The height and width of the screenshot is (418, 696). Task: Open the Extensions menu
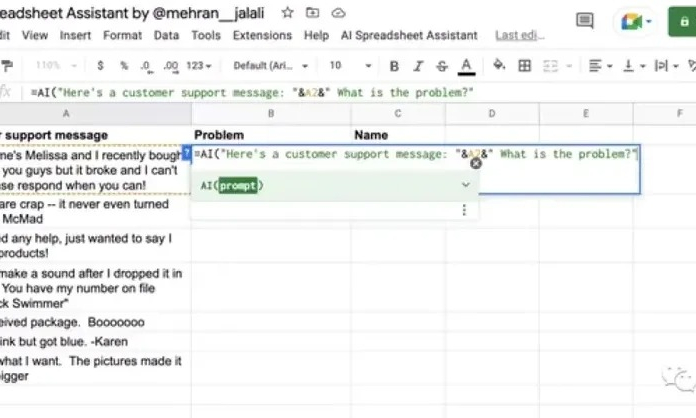pyautogui.click(x=262, y=35)
